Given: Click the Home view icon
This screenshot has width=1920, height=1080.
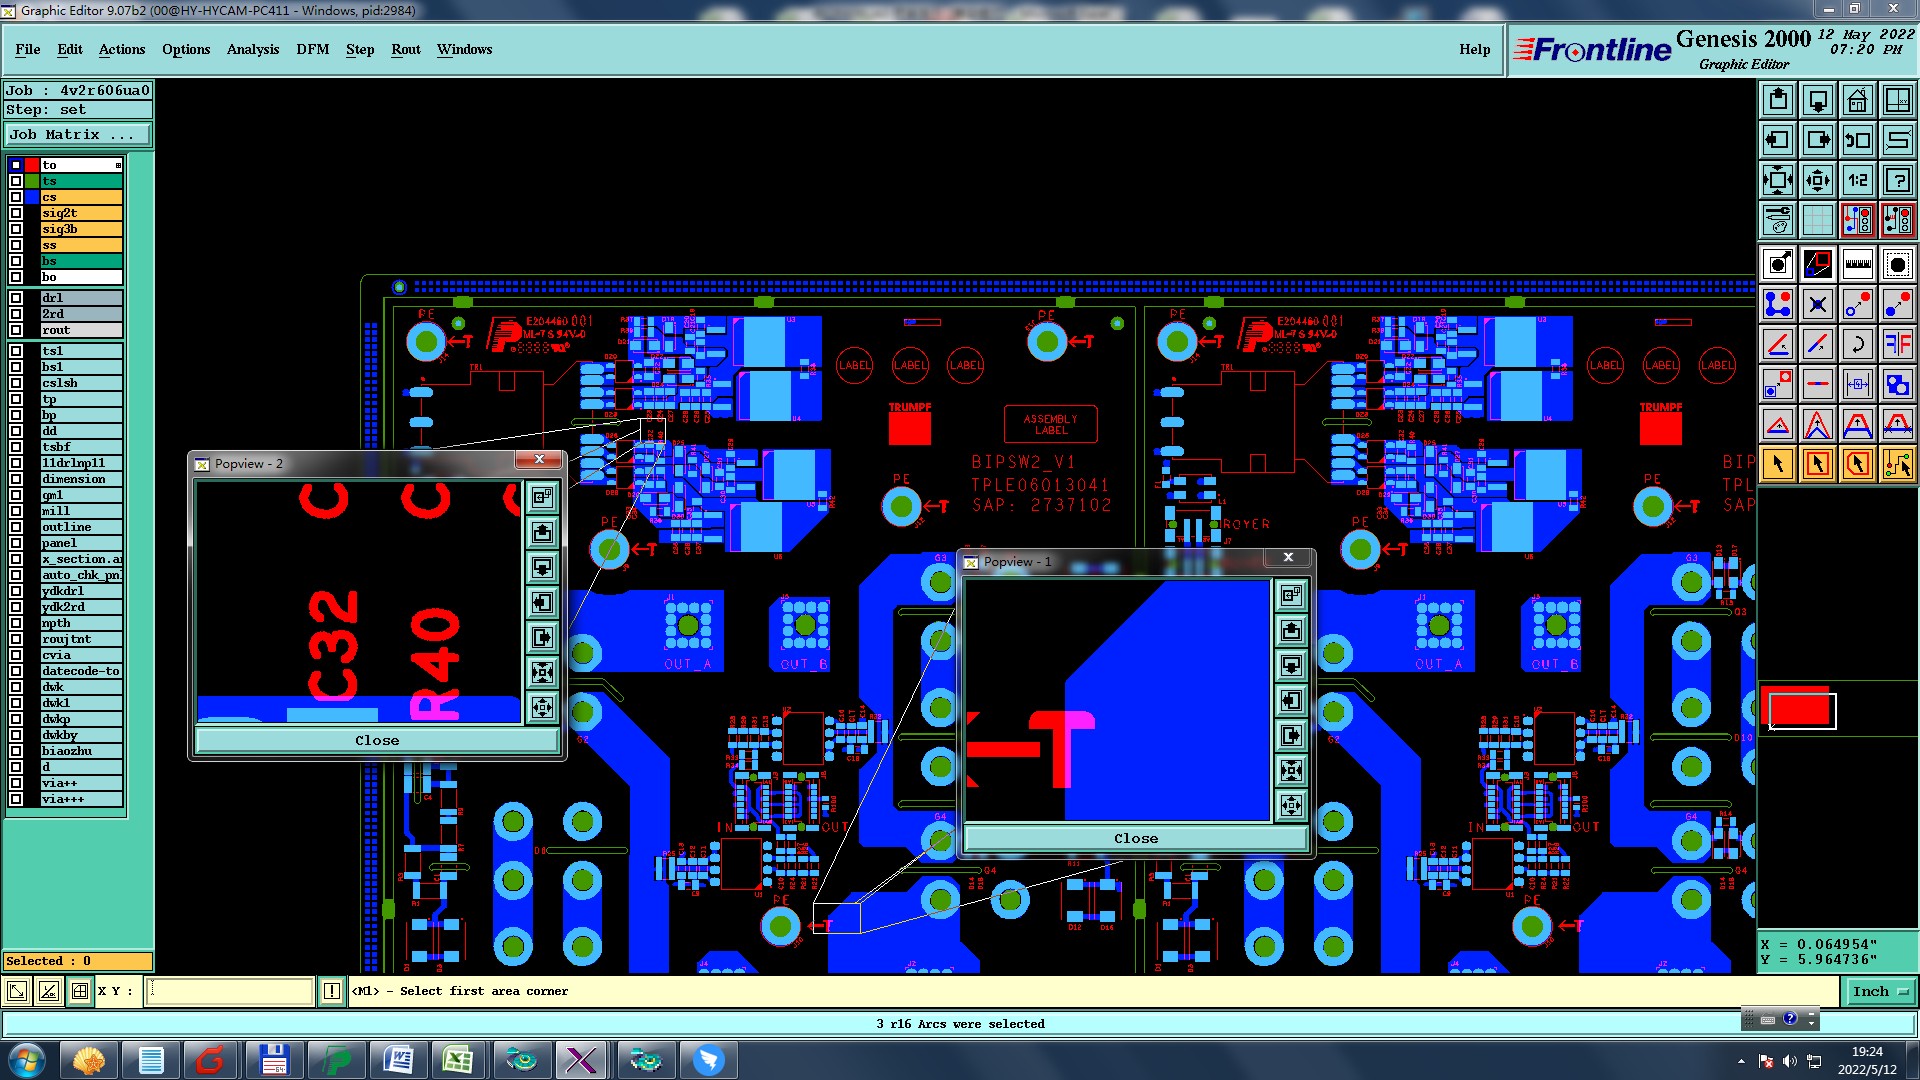Looking at the screenshot, I should pos(1857,100).
